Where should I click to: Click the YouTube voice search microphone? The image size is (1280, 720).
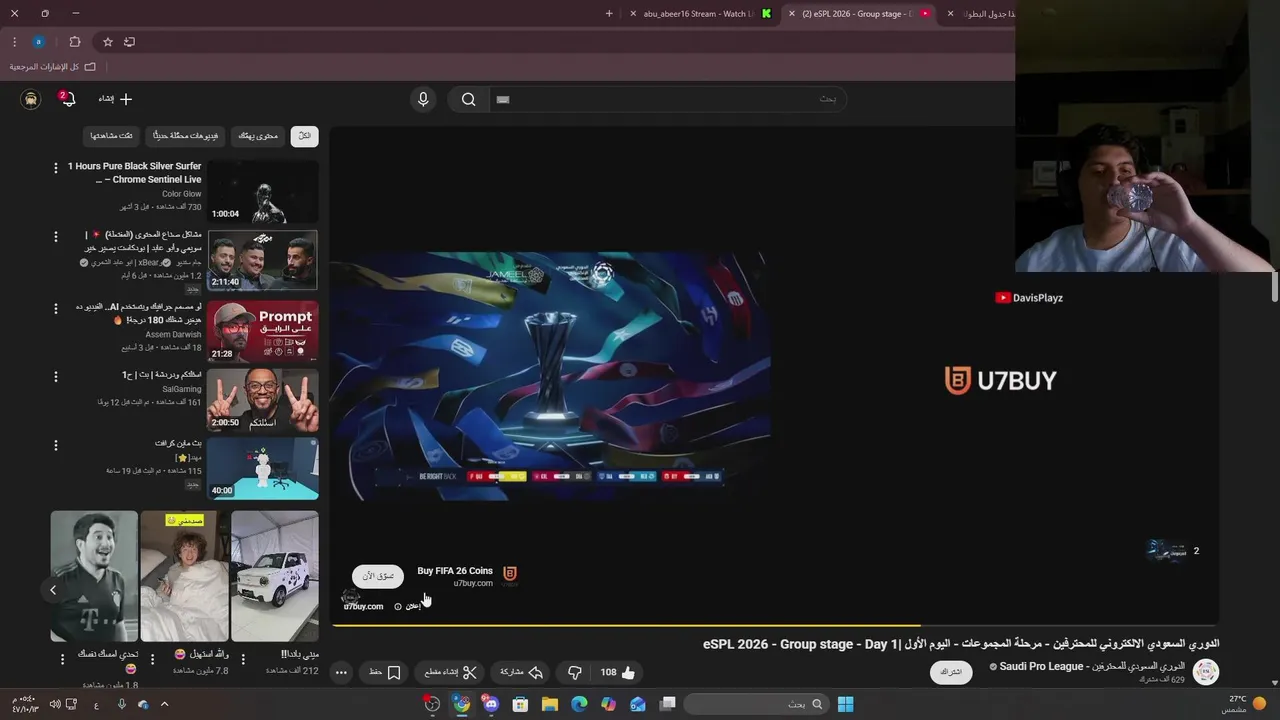tap(423, 99)
